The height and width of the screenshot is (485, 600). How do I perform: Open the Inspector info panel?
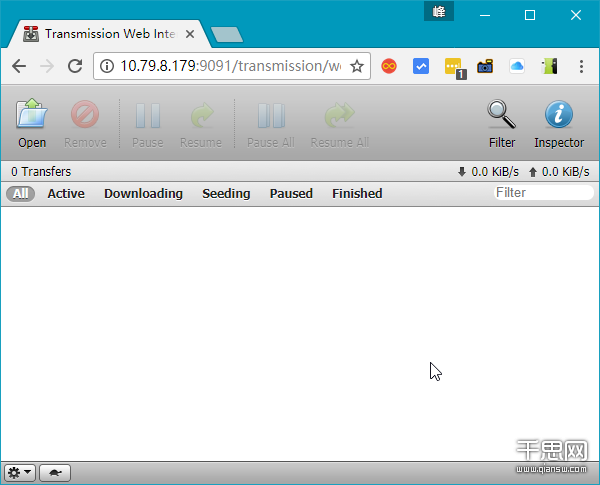[559, 114]
